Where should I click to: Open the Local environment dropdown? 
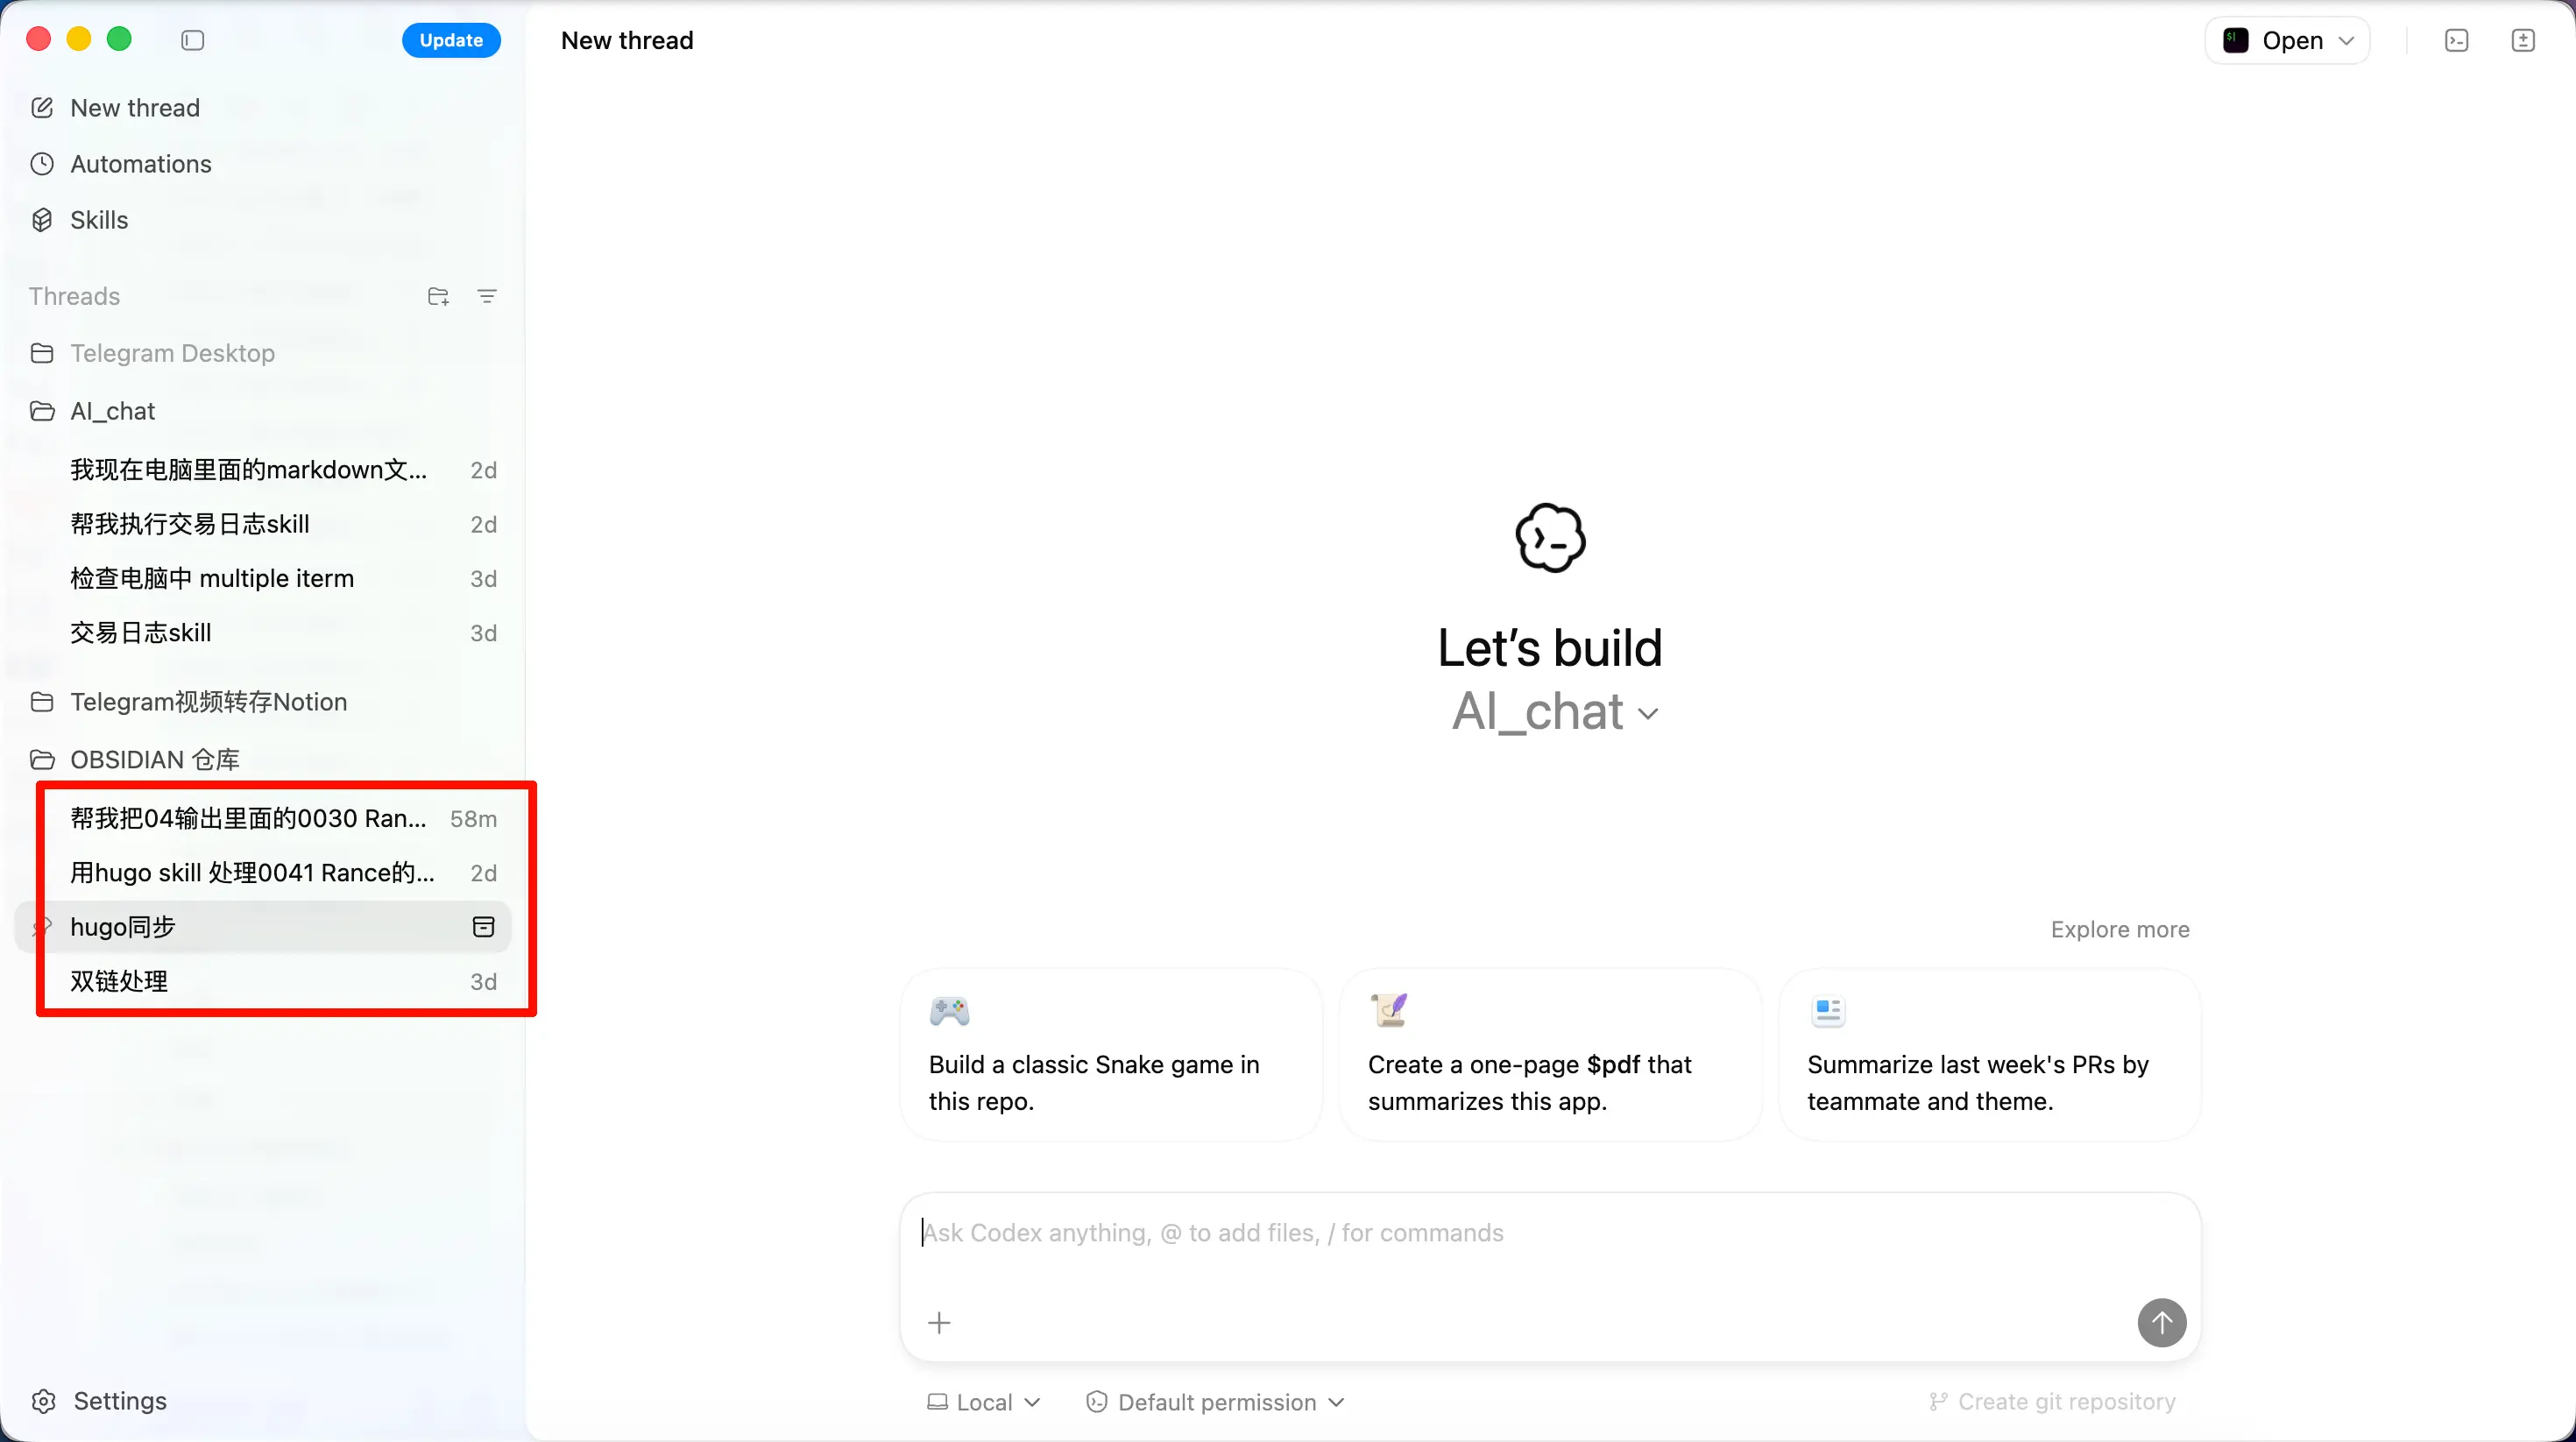click(x=984, y=1402)
